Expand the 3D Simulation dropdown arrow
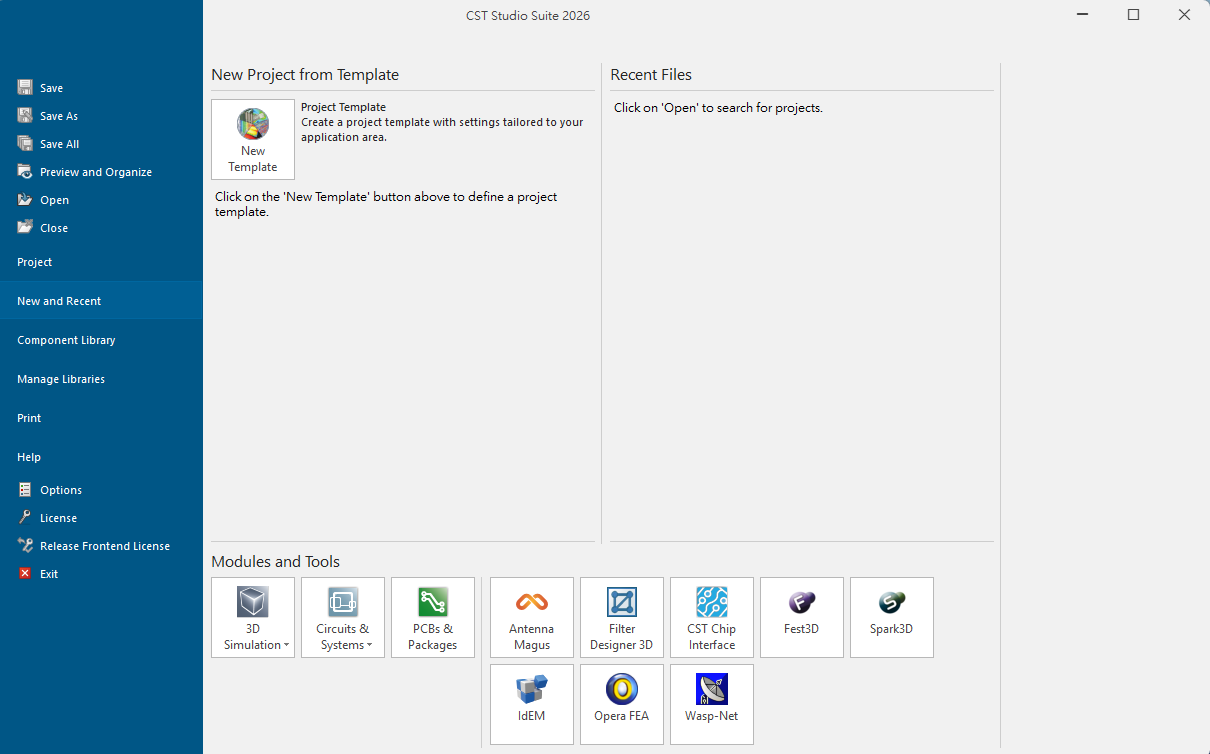This screenshot has height=754, width=1210. (287, 646)
